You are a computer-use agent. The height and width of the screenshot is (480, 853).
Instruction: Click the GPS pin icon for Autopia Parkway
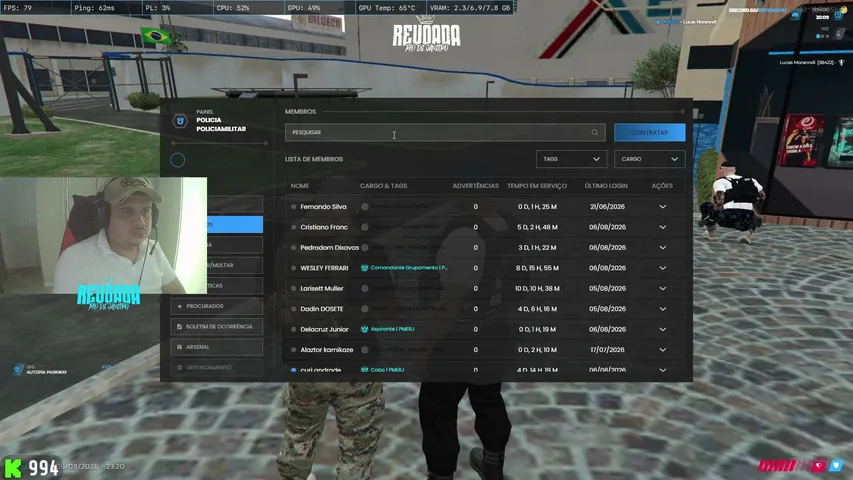18,370
